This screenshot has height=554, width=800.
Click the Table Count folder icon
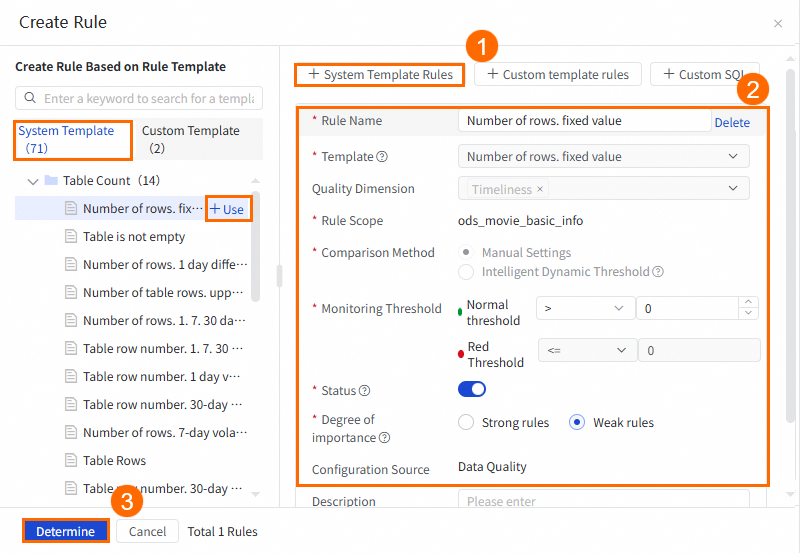tap(51, 181)
